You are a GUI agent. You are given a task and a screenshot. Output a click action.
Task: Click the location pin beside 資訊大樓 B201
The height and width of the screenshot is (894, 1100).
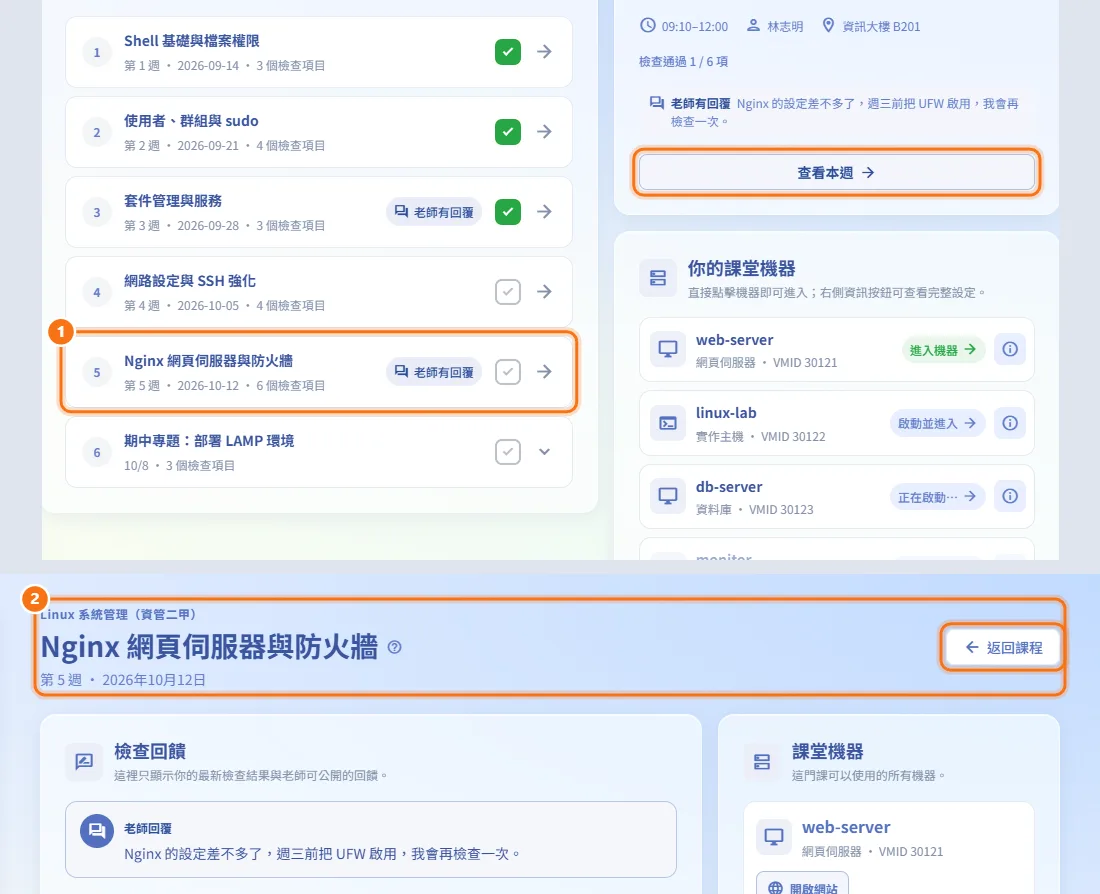[x=829, y=26]
